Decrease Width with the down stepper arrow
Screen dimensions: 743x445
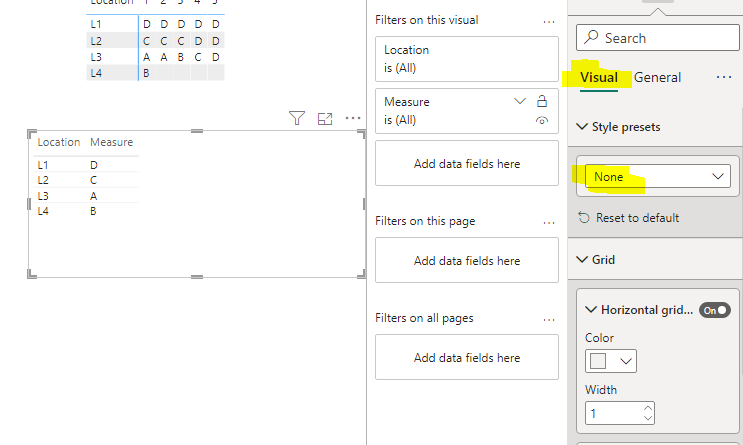pyautogui.click(x=648, y=418)
